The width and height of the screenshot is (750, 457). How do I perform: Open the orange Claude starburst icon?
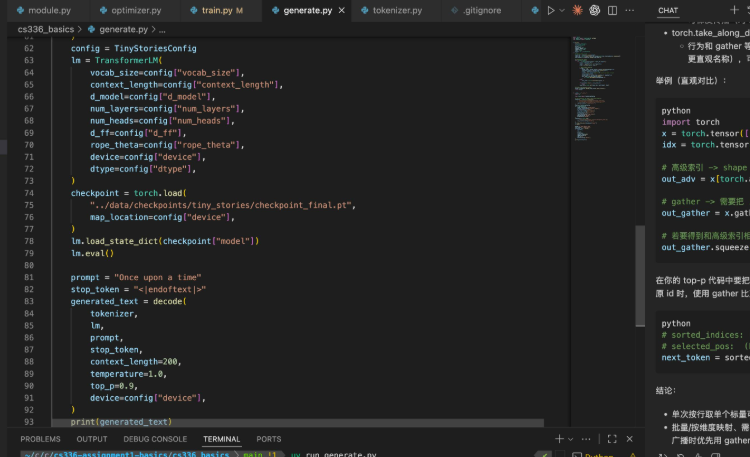577,10
